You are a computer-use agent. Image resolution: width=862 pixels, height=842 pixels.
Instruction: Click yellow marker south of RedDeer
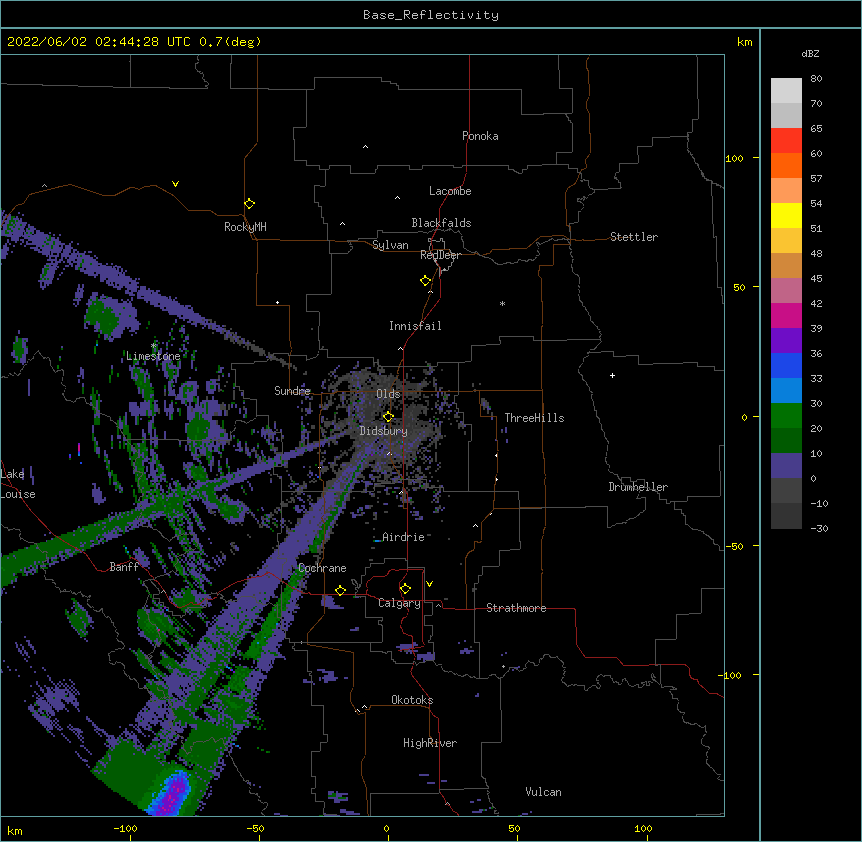pyautogui.click(x=425, y=280)
